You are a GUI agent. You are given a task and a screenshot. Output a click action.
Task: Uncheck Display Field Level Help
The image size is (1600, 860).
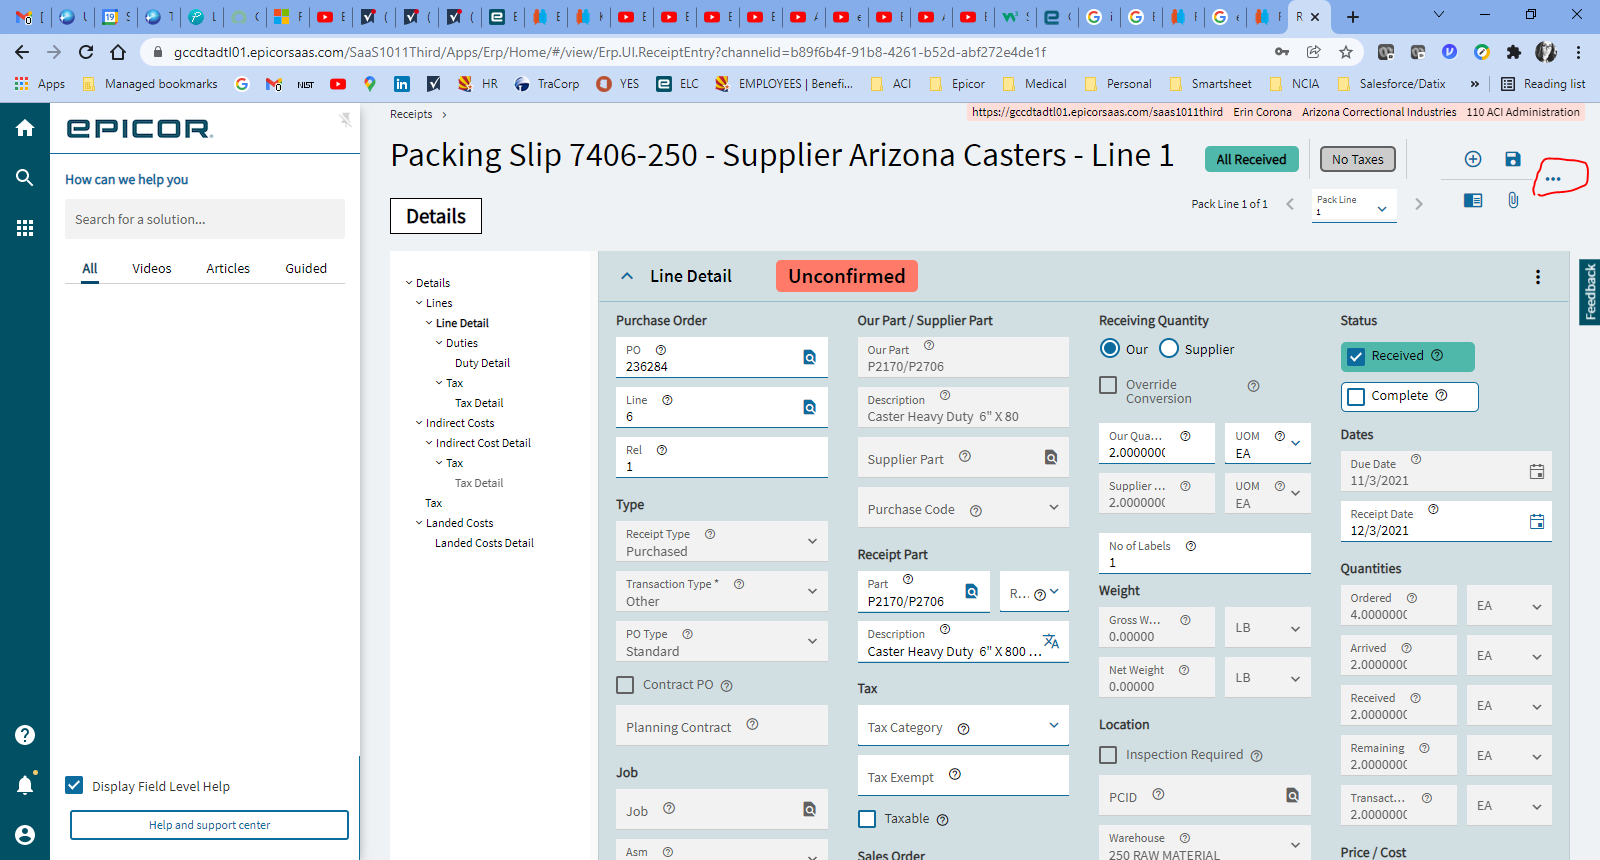click(74, 785)
